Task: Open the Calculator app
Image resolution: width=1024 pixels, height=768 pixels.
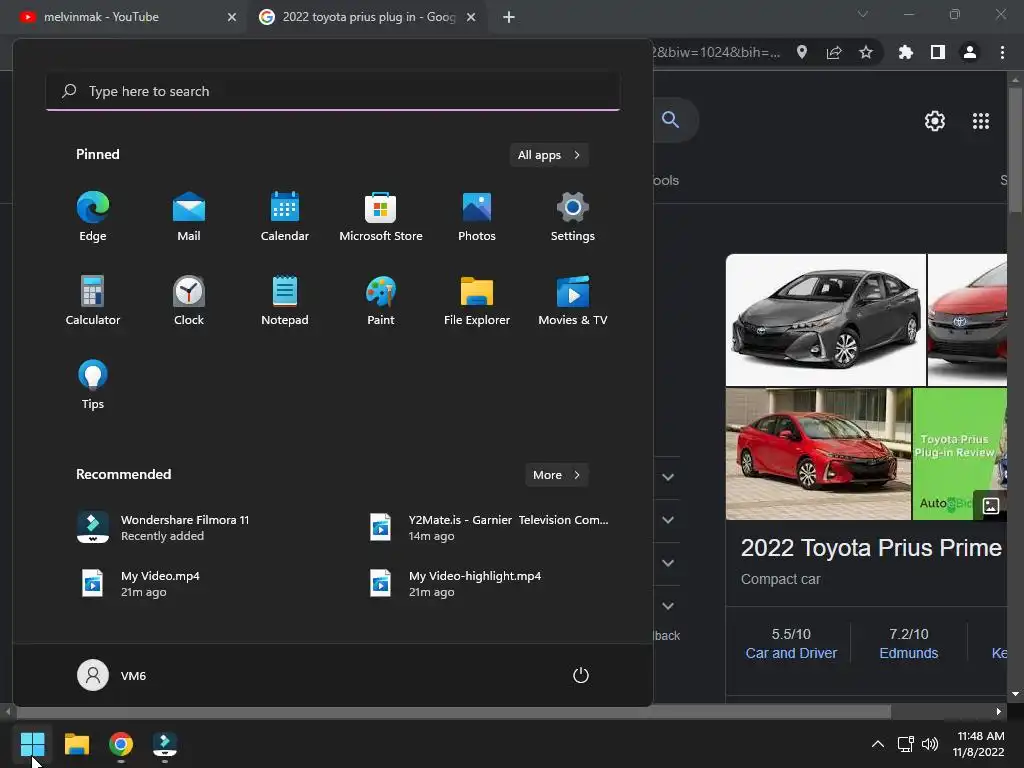Action: pyautogui.click(x=93, y=301)
